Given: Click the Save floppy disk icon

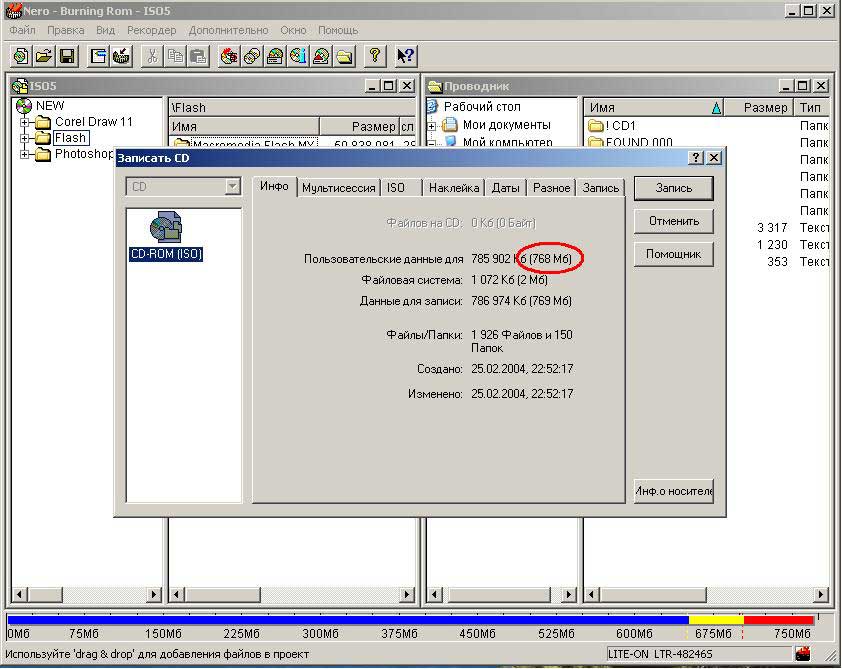Looking at the screenshot, I should coord(67,56).
